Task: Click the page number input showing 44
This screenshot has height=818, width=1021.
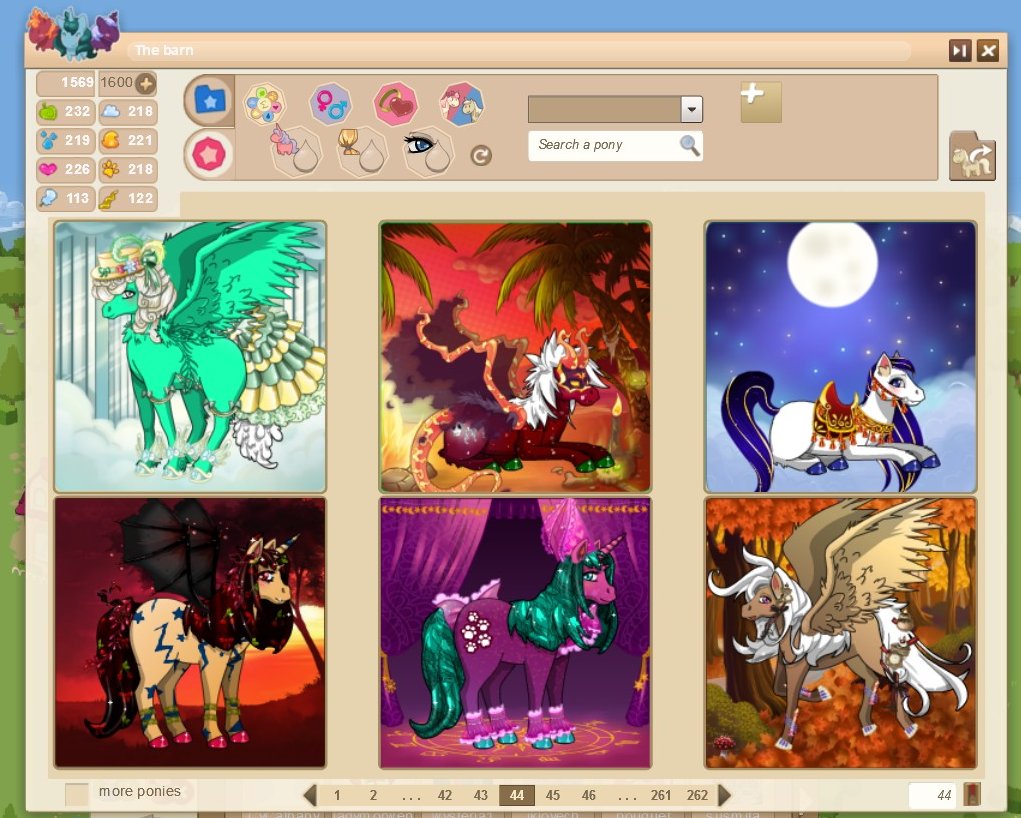Action: tap(932, 795)
